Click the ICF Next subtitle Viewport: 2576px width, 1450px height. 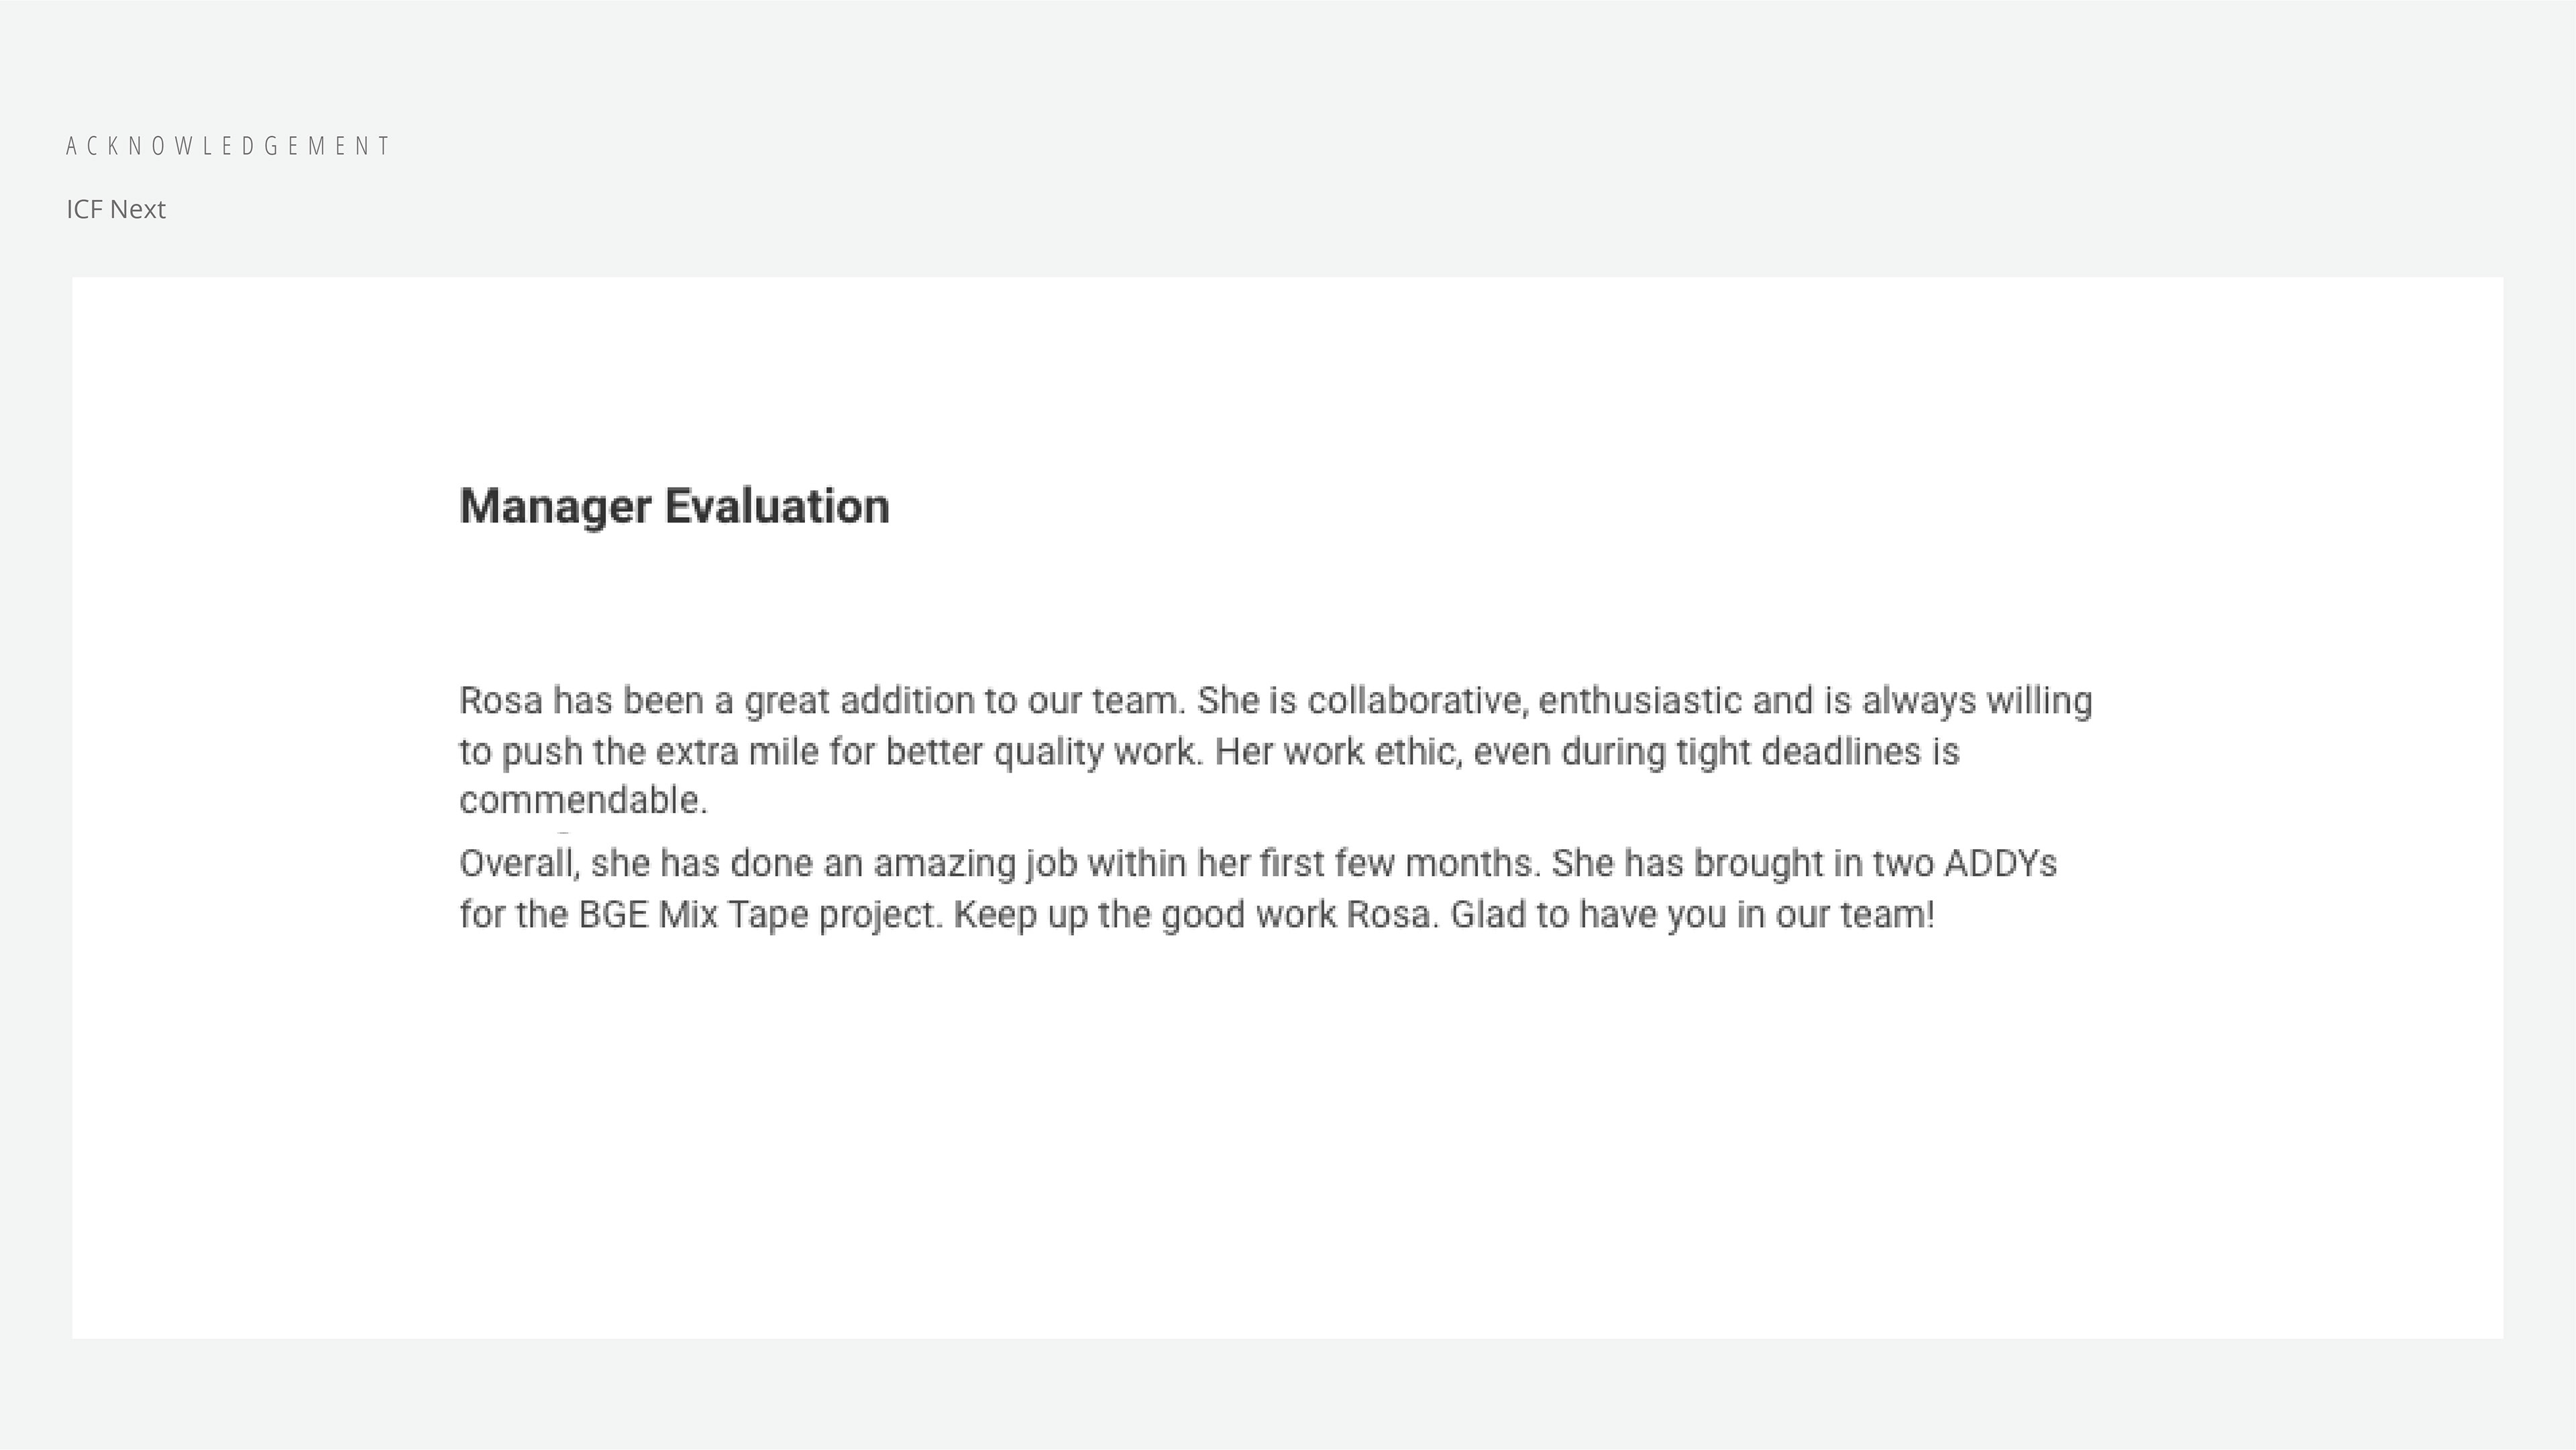point(116,209)
